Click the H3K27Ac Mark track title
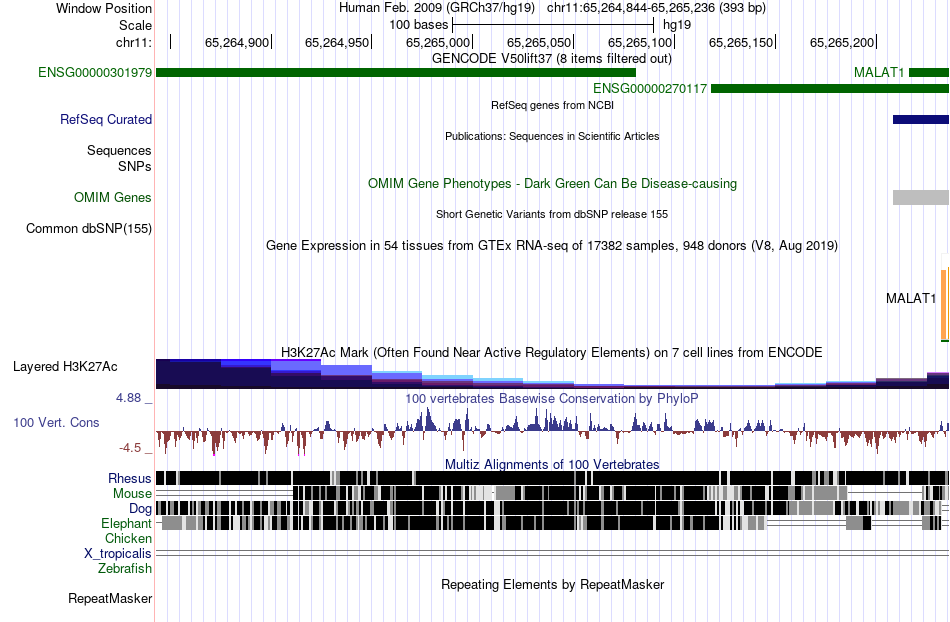 552,352
